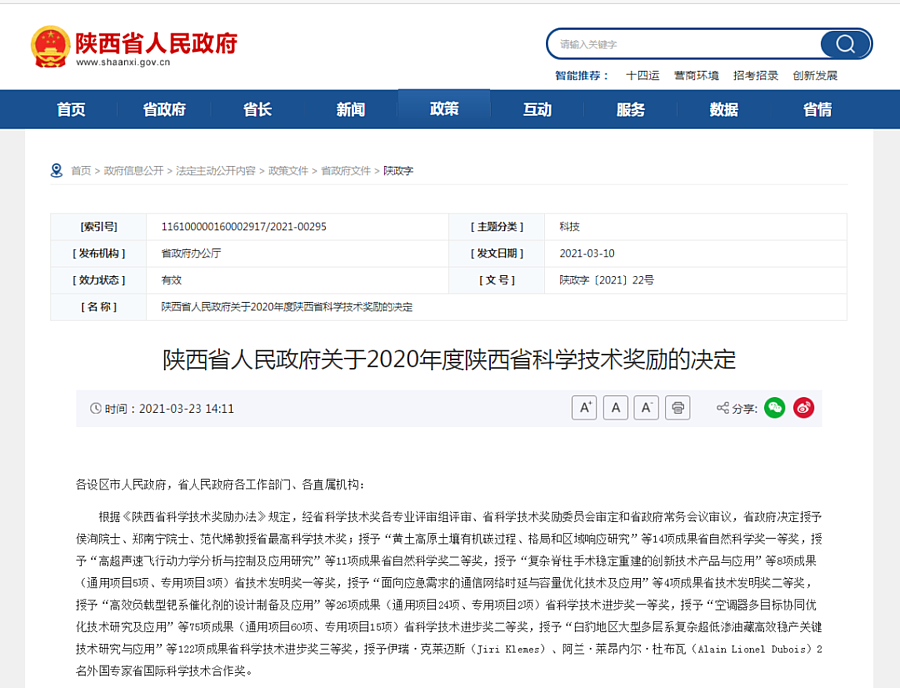
Task: Open the 互动 section in the navigation bar
Action: point(537,109)
